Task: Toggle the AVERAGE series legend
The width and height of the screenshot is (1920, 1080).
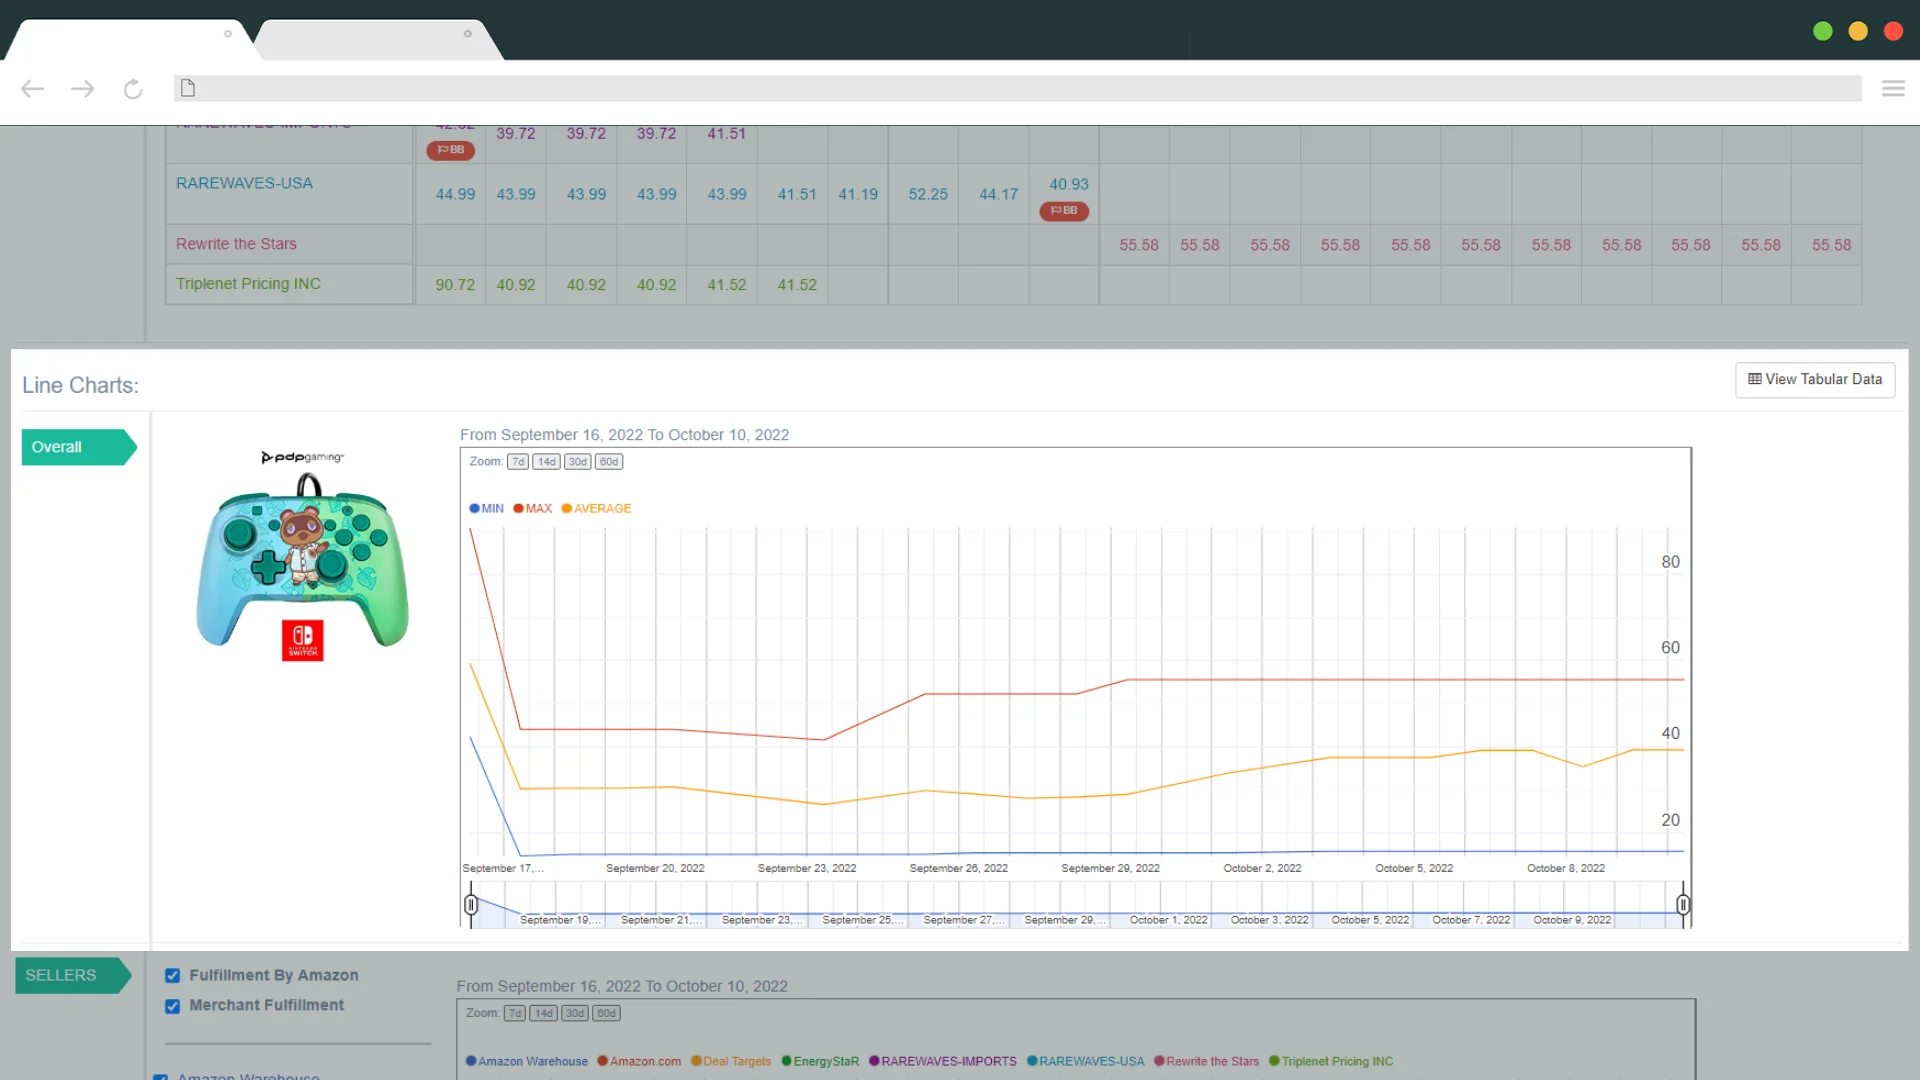Action: [x=596, y=509]
